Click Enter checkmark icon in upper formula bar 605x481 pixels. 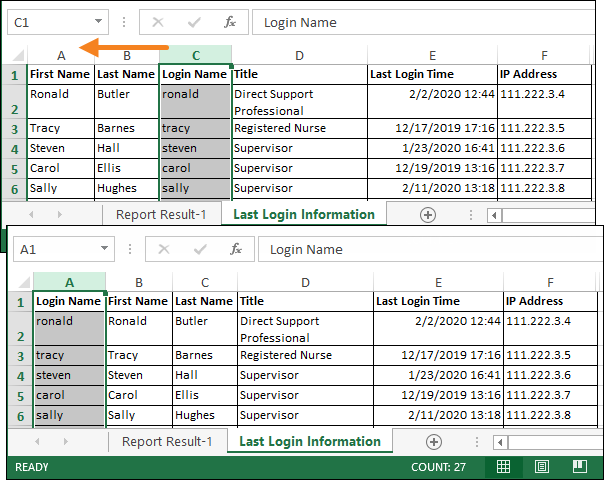(x=194, y=22)
